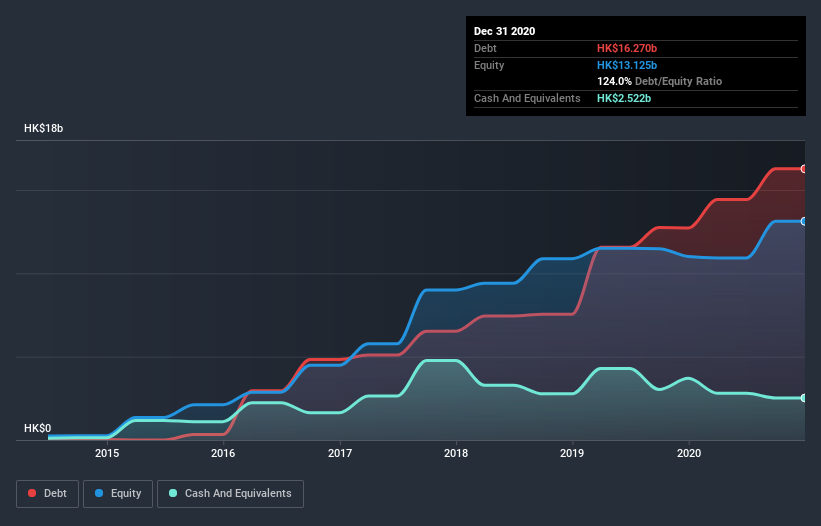
Task: Click the Equity label in tooltip
Action: coord(489,65)
